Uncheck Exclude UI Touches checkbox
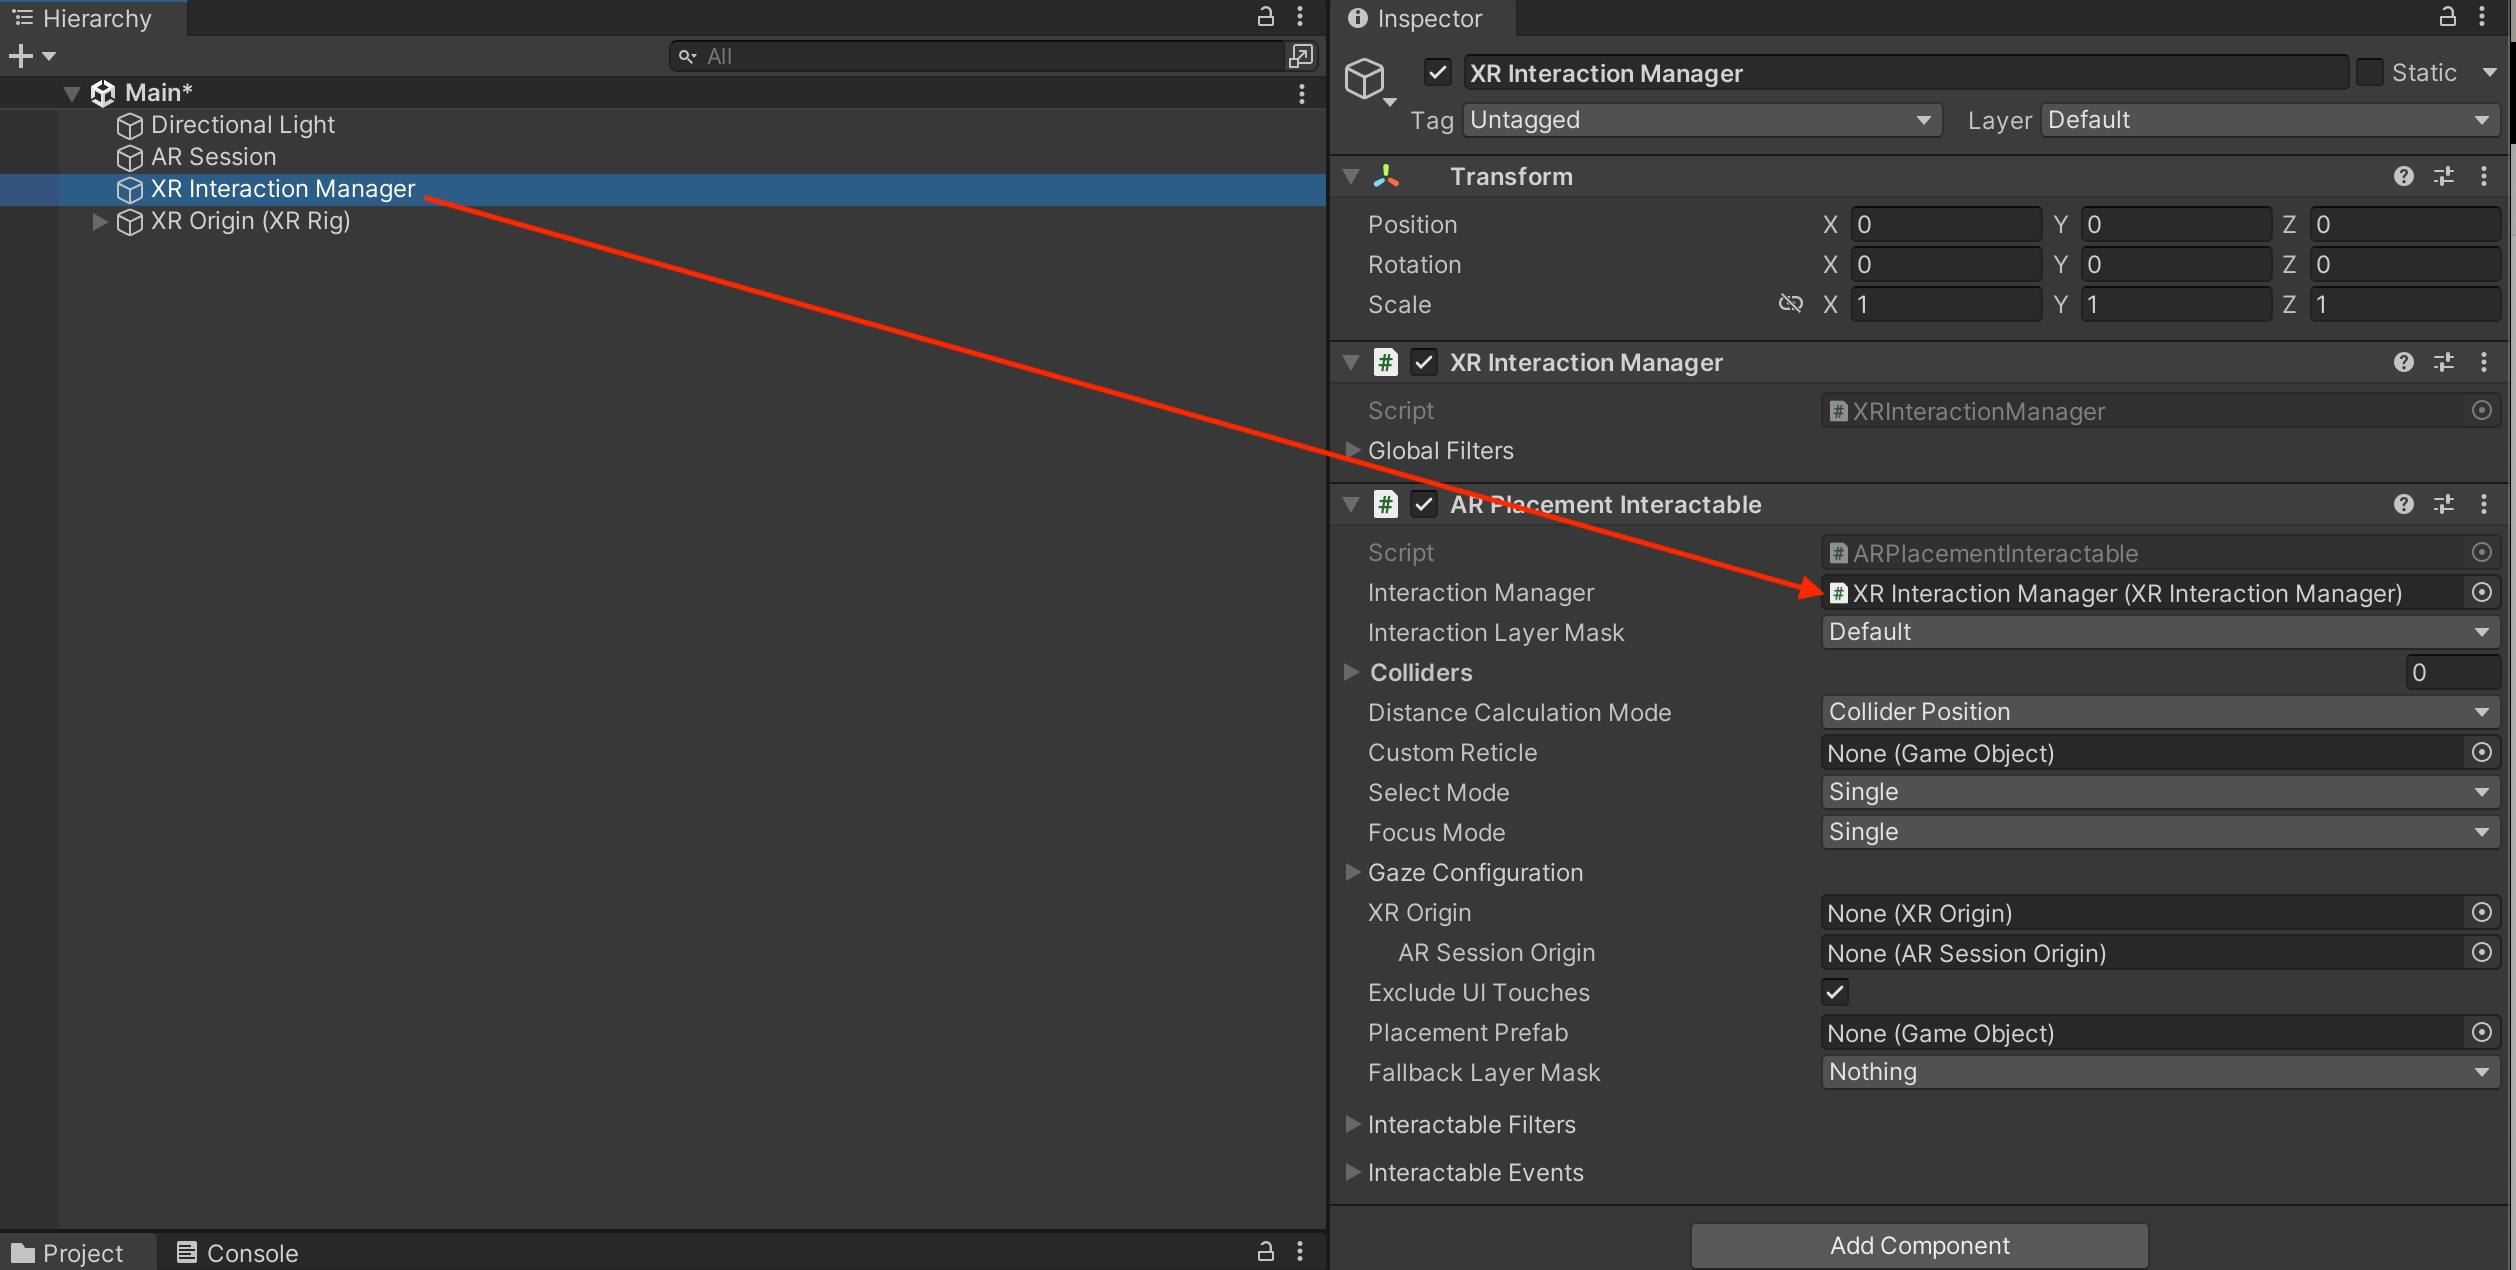The image size is (2516, 1270). coord(1835,992)
